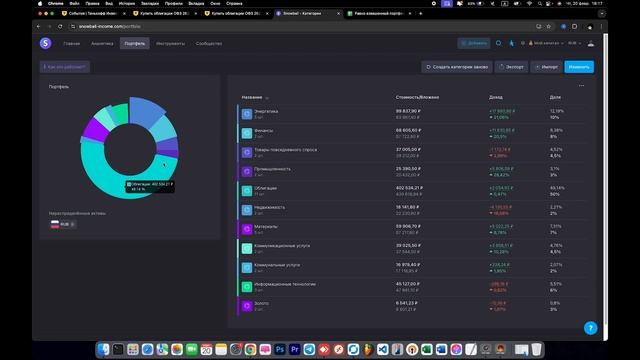Open the user profile icon
Image resolution: width=640 pixels, height=360 pixels.
590,43
